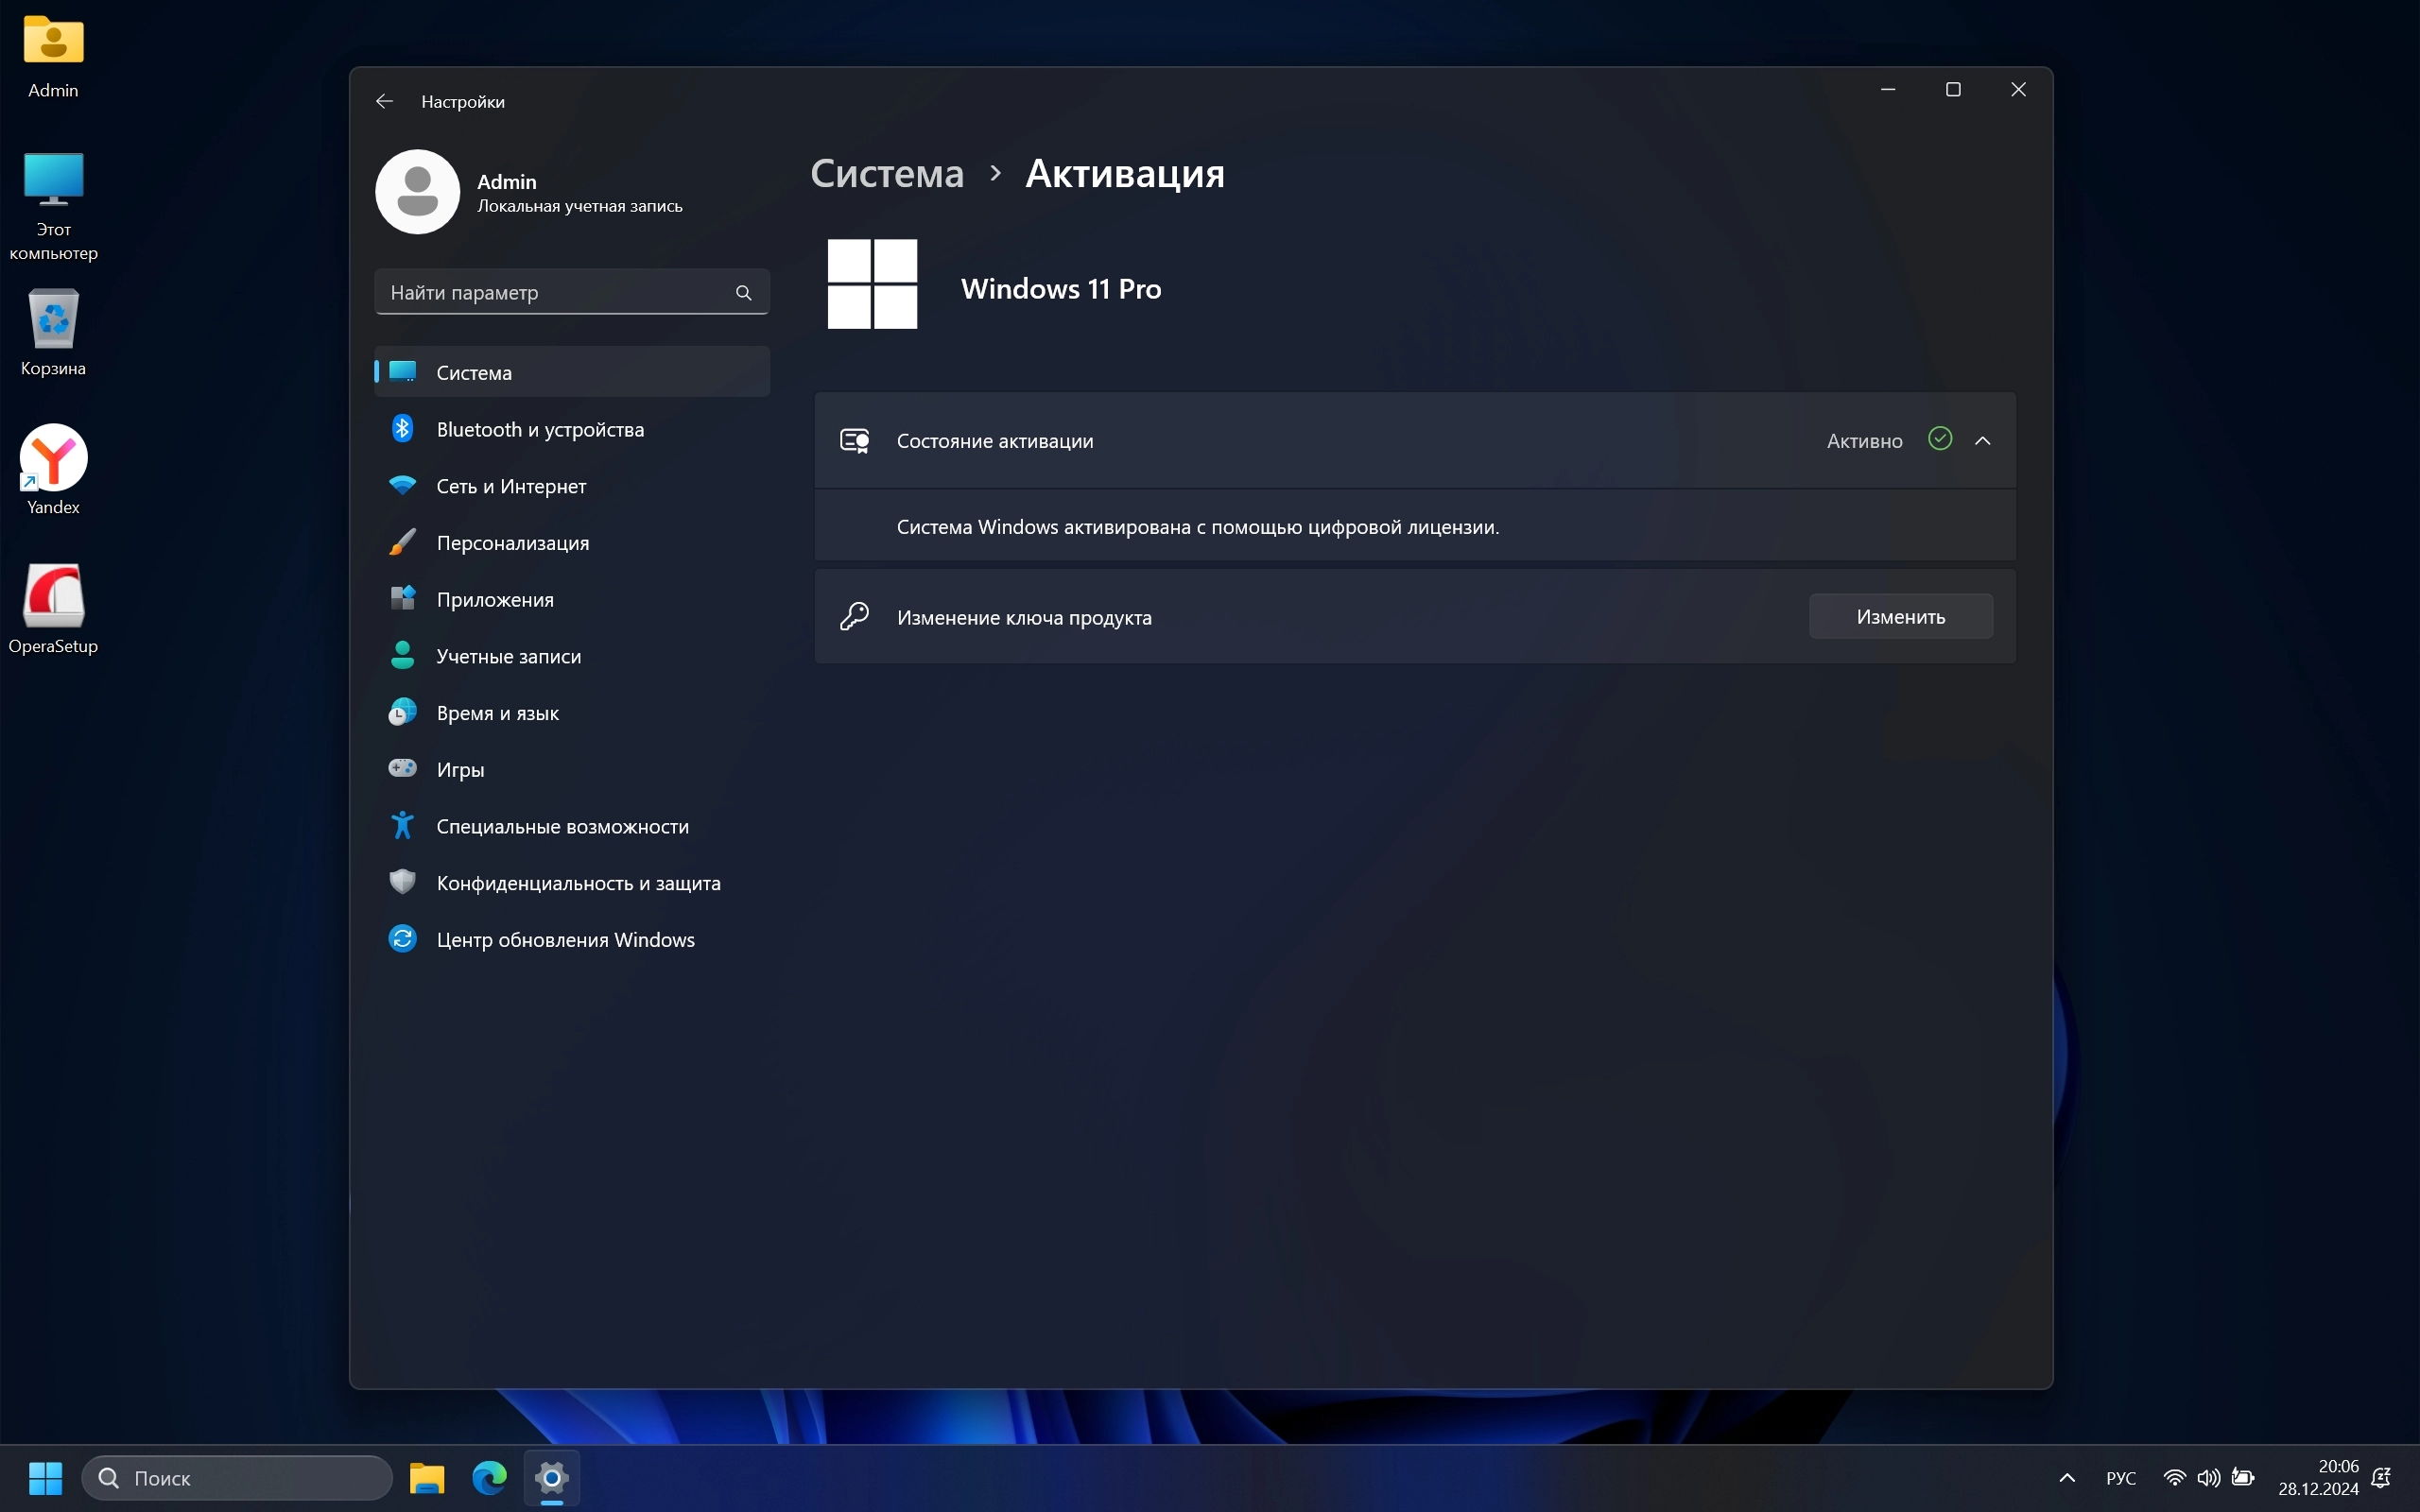
Task: Open Время и язык settings
Action: point(497,713)
